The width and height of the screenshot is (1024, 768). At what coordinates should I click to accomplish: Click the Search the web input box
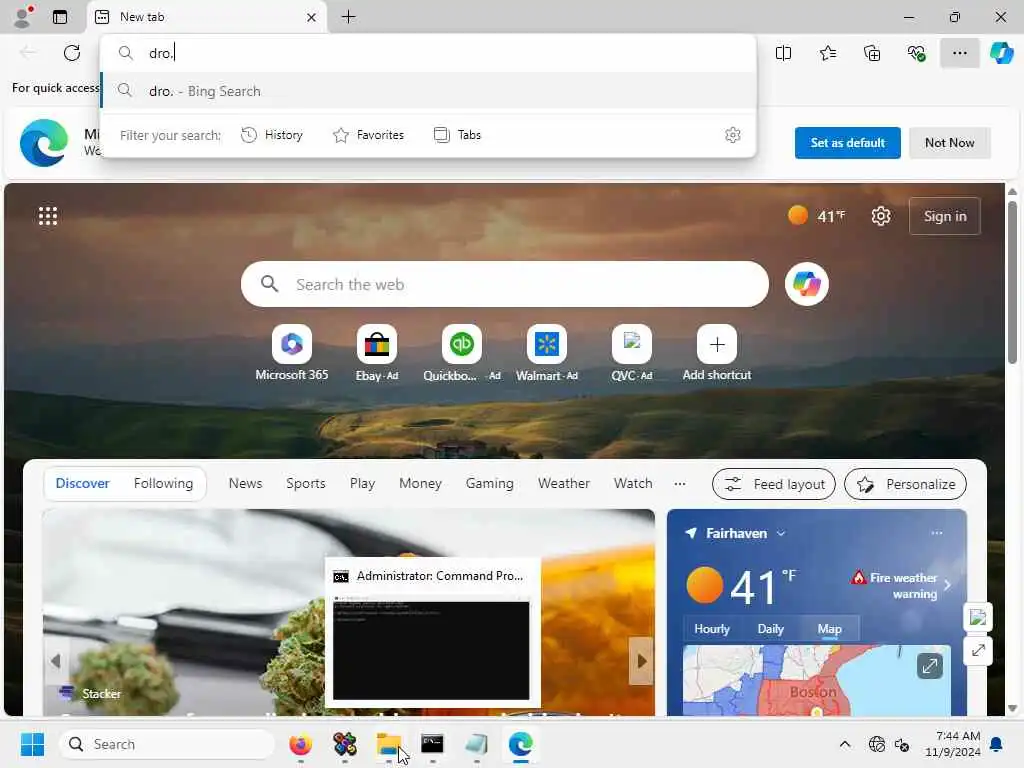coord(505,284)
